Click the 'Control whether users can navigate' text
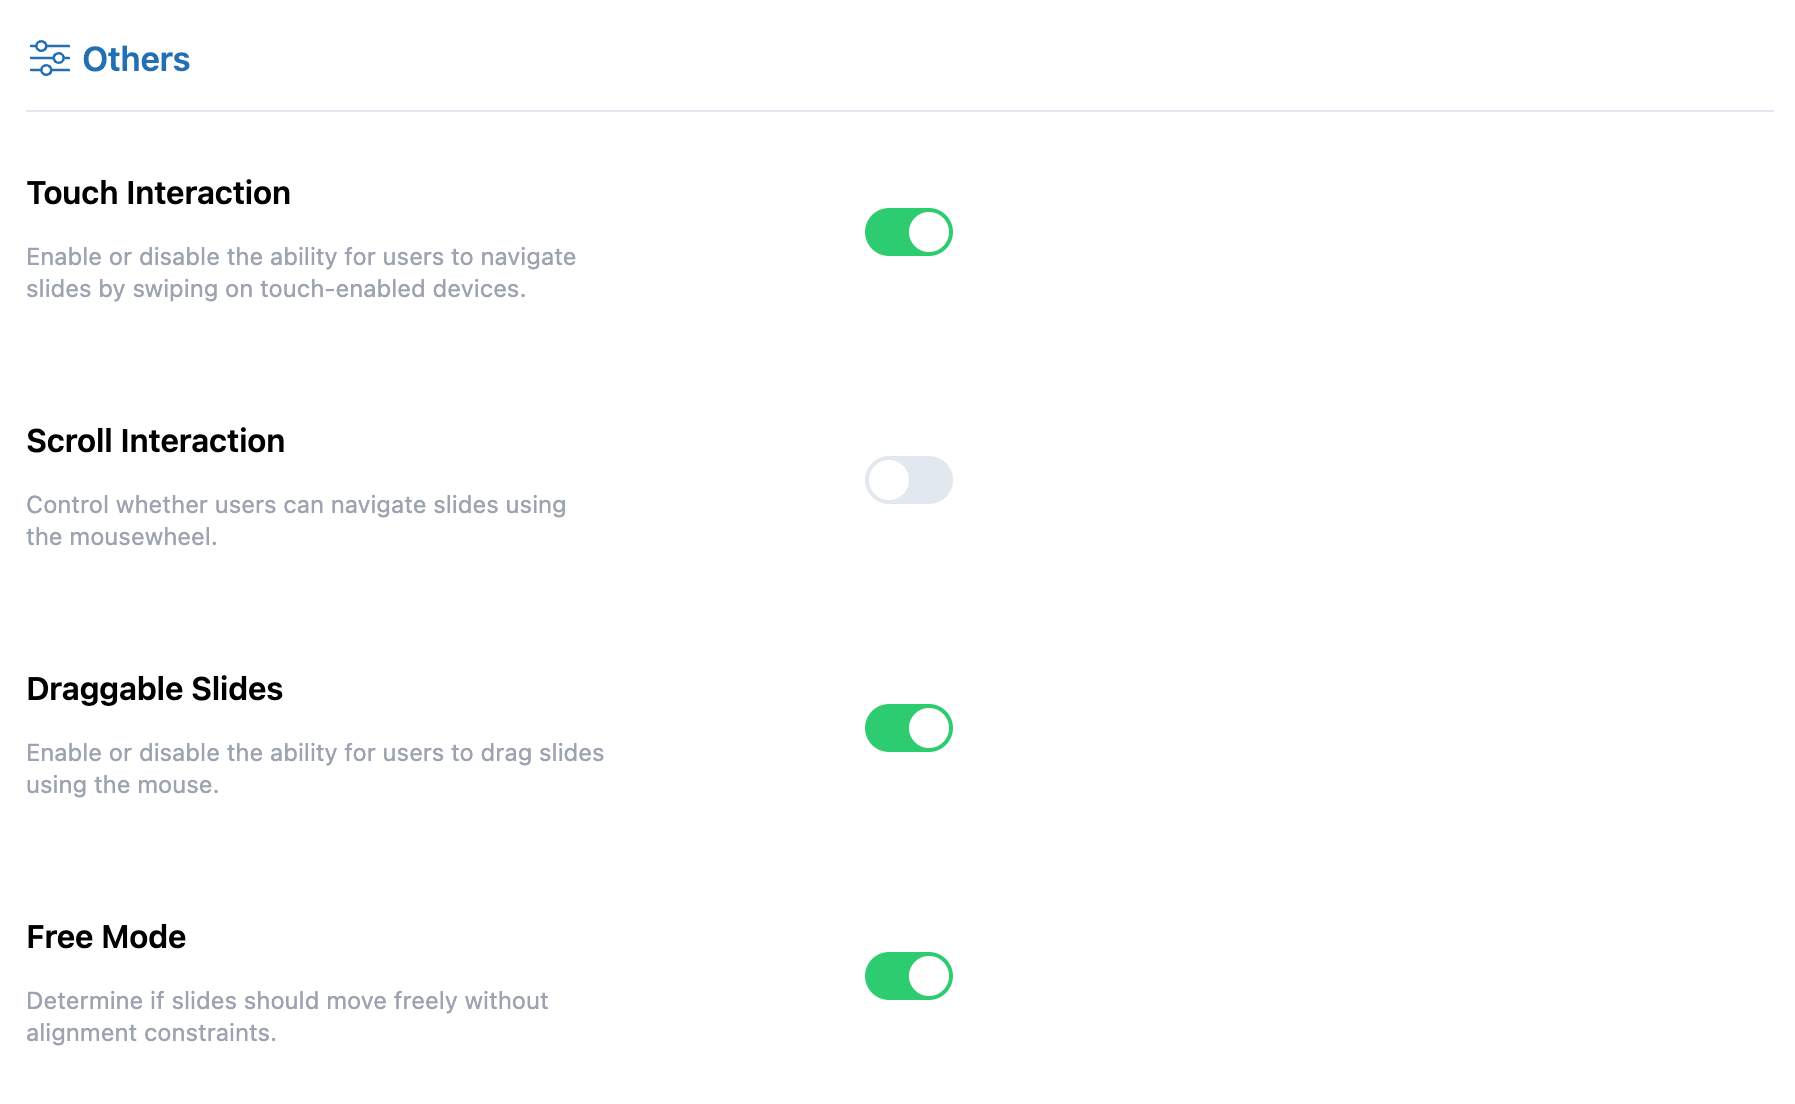The width and height of the screenshot is (1795, 1104). pos(296,505)
